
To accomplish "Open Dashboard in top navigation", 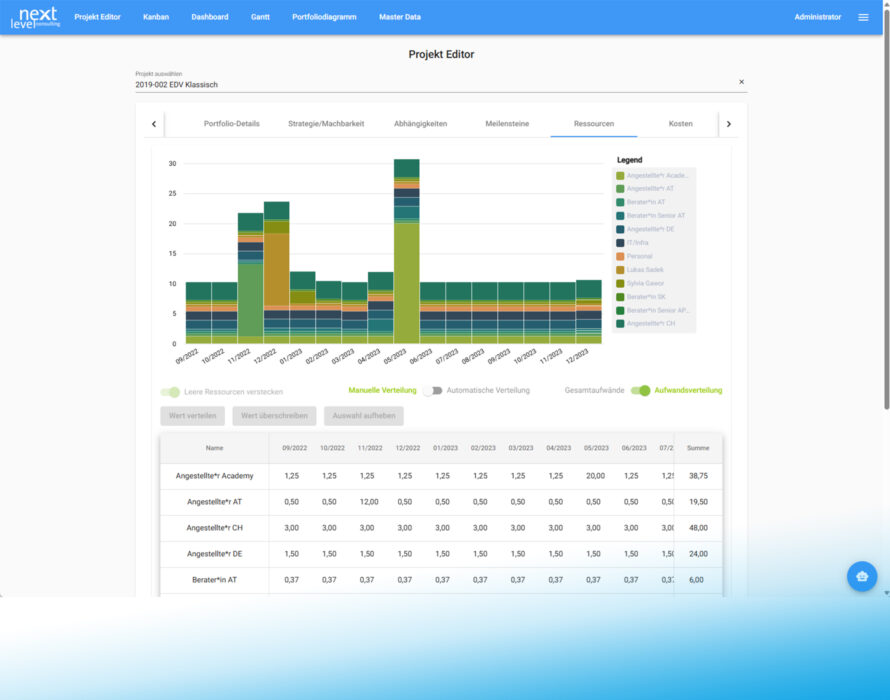I will click(210, 17).
